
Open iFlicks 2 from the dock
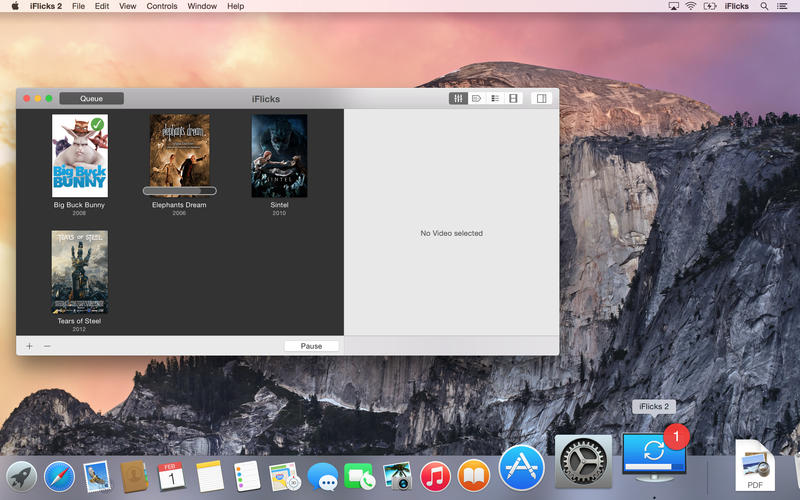(x=654, y=452)
